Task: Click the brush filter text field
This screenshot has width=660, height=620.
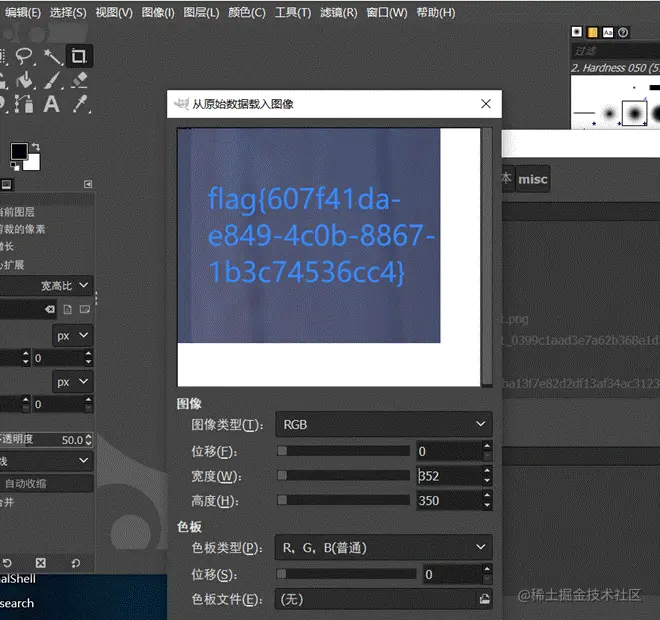Action: (x=615, y=51)
